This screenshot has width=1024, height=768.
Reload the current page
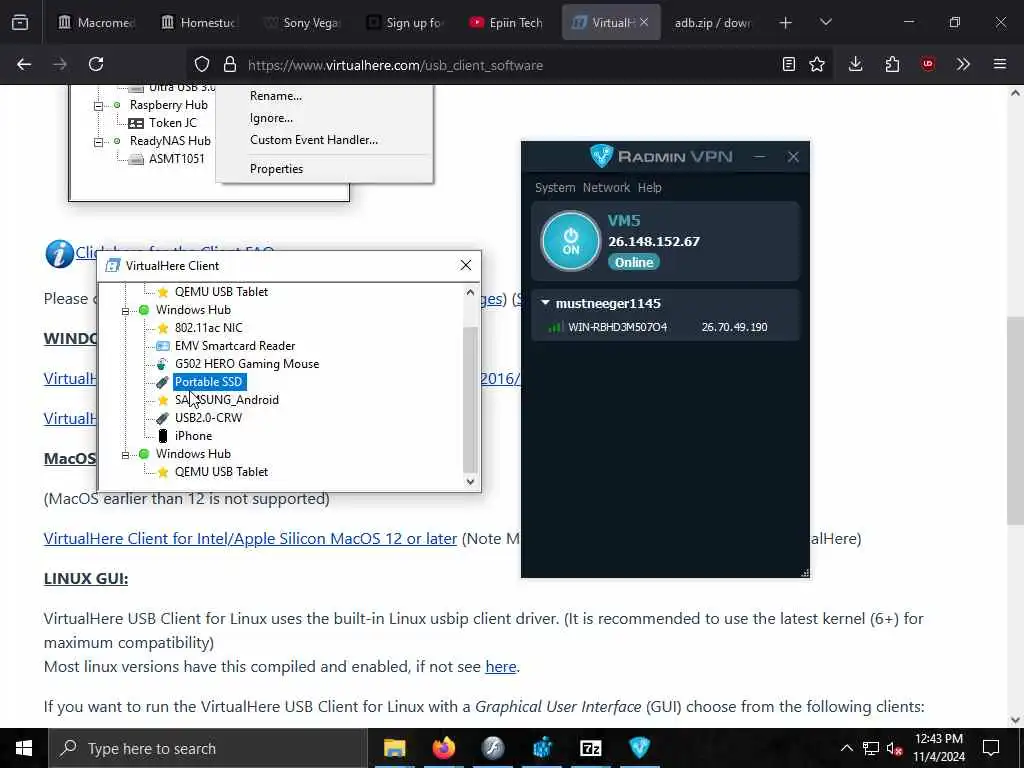(x=96, y=65)
